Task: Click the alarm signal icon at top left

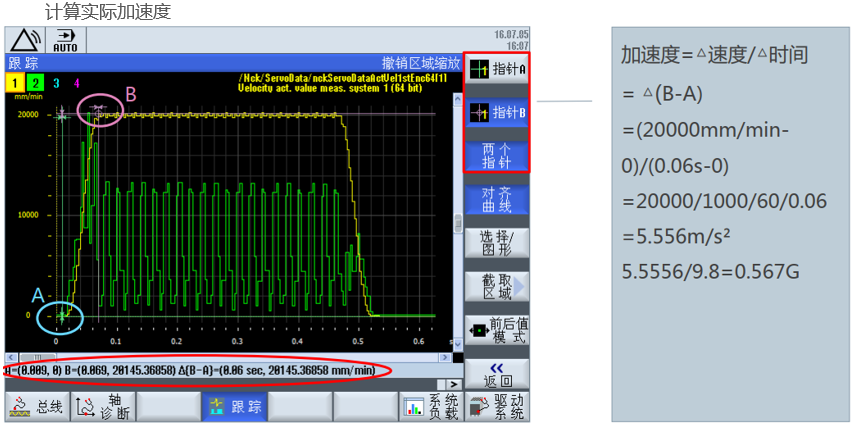Action: point(26,40)
